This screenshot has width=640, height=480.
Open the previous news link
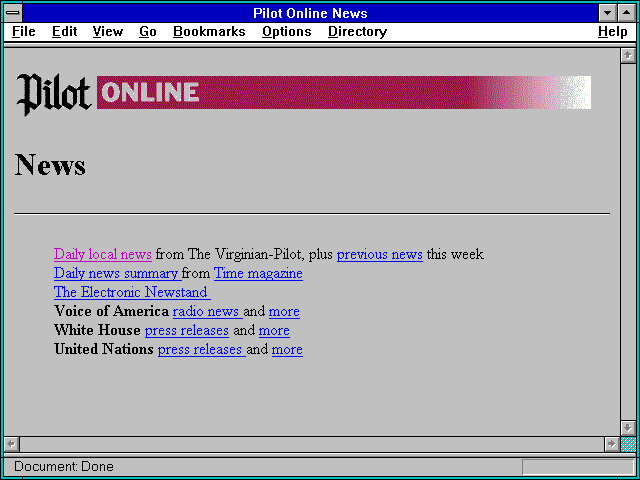380,254
